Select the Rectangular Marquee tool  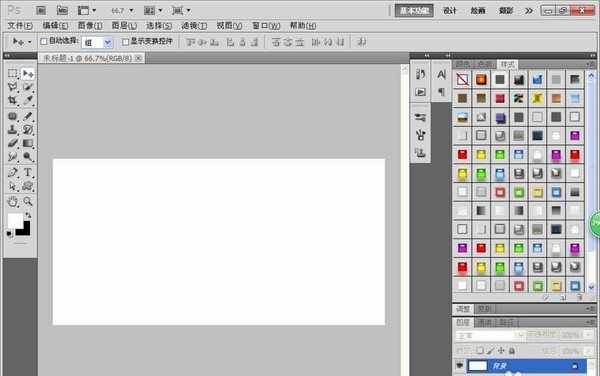coord(13,73)
